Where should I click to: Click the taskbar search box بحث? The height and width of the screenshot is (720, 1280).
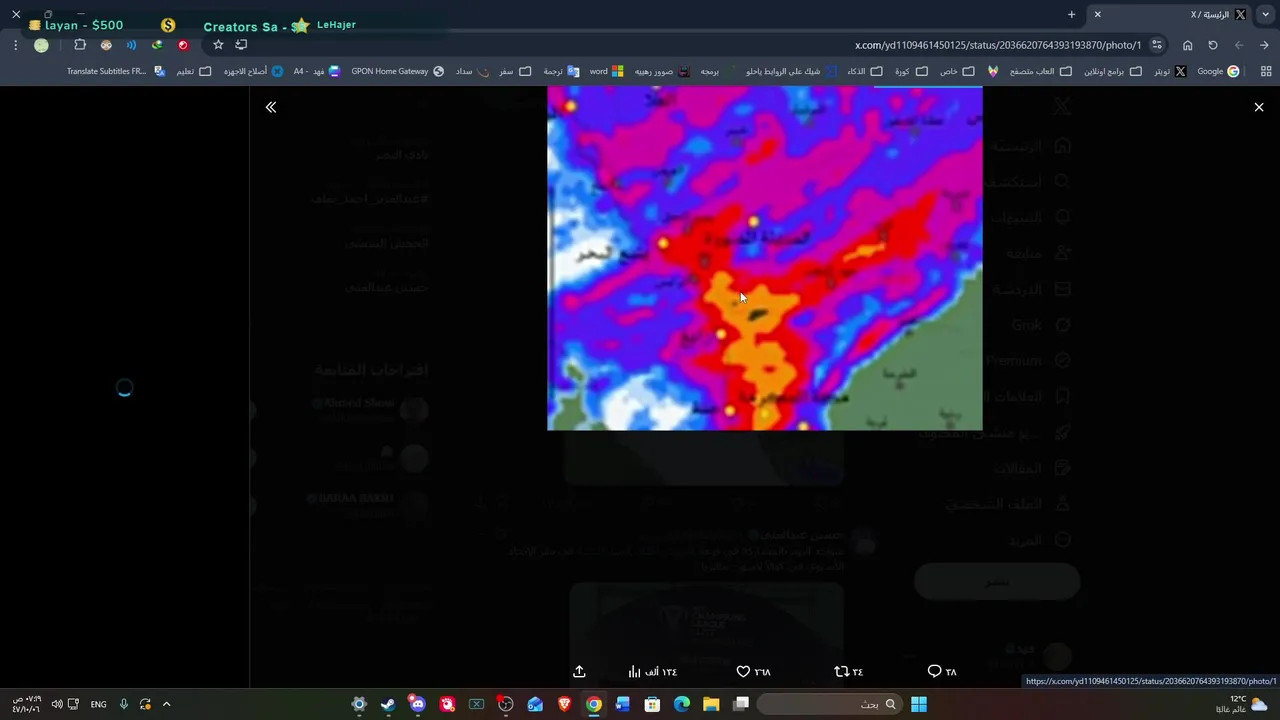828,704
